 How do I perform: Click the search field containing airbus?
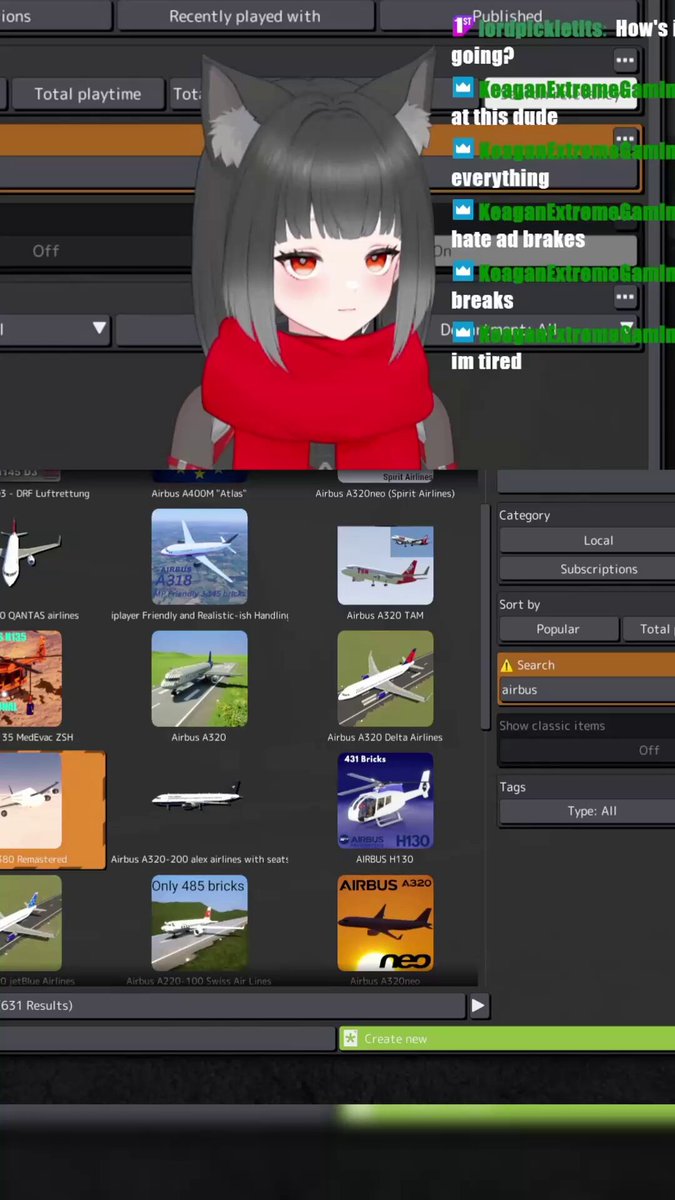tap(586, 690)
